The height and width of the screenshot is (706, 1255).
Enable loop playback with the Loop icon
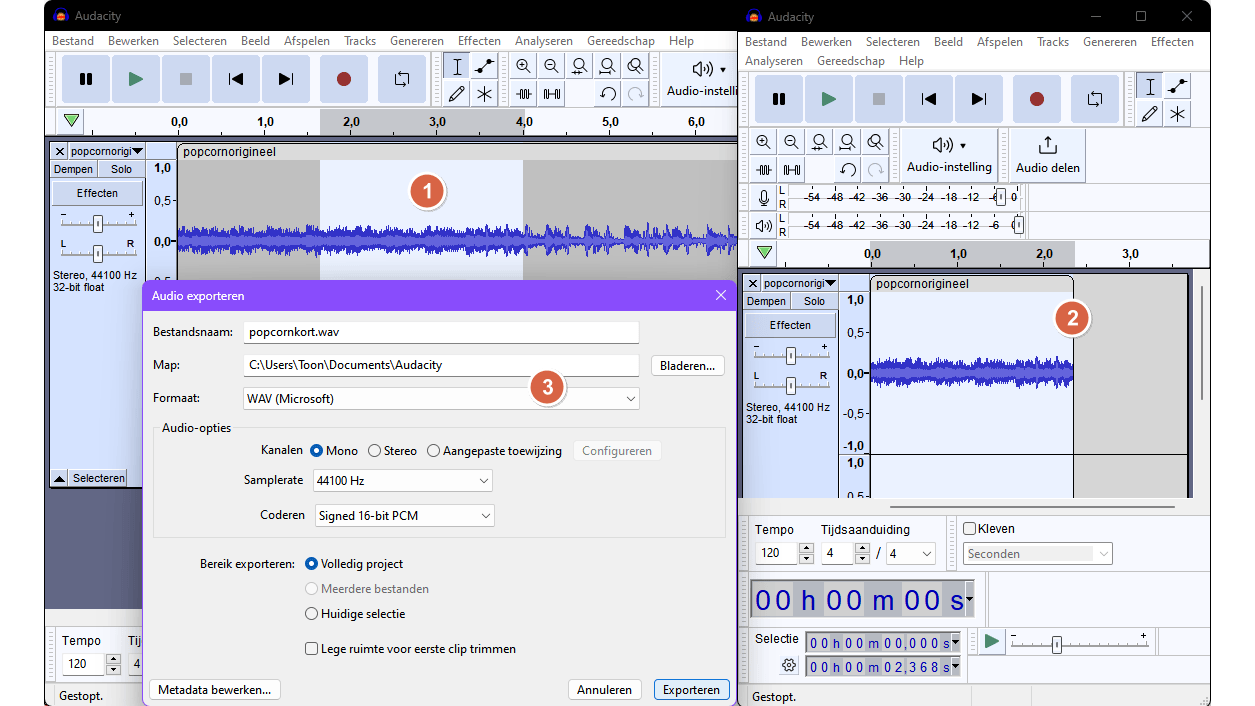[x=402, y=78]
